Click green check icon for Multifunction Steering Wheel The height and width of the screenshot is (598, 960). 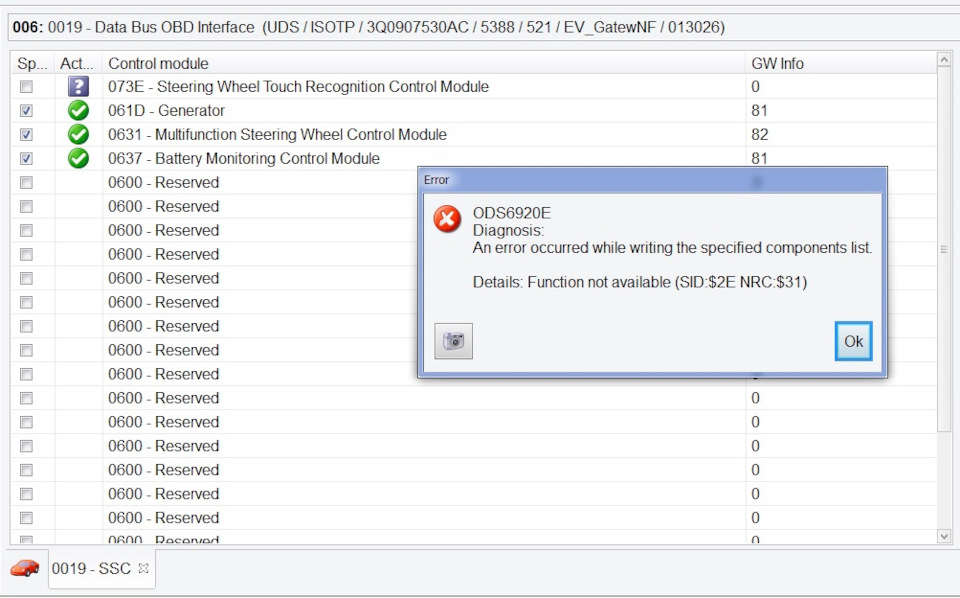(x=78, y=134)
